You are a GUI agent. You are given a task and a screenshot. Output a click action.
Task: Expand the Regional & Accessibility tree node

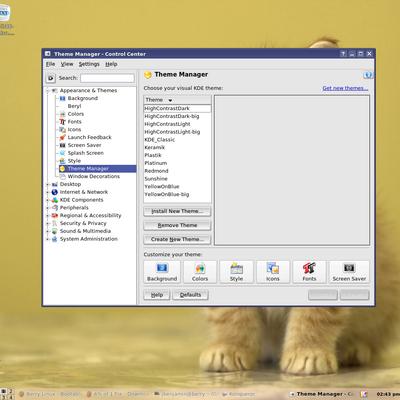tap(48, 216)
